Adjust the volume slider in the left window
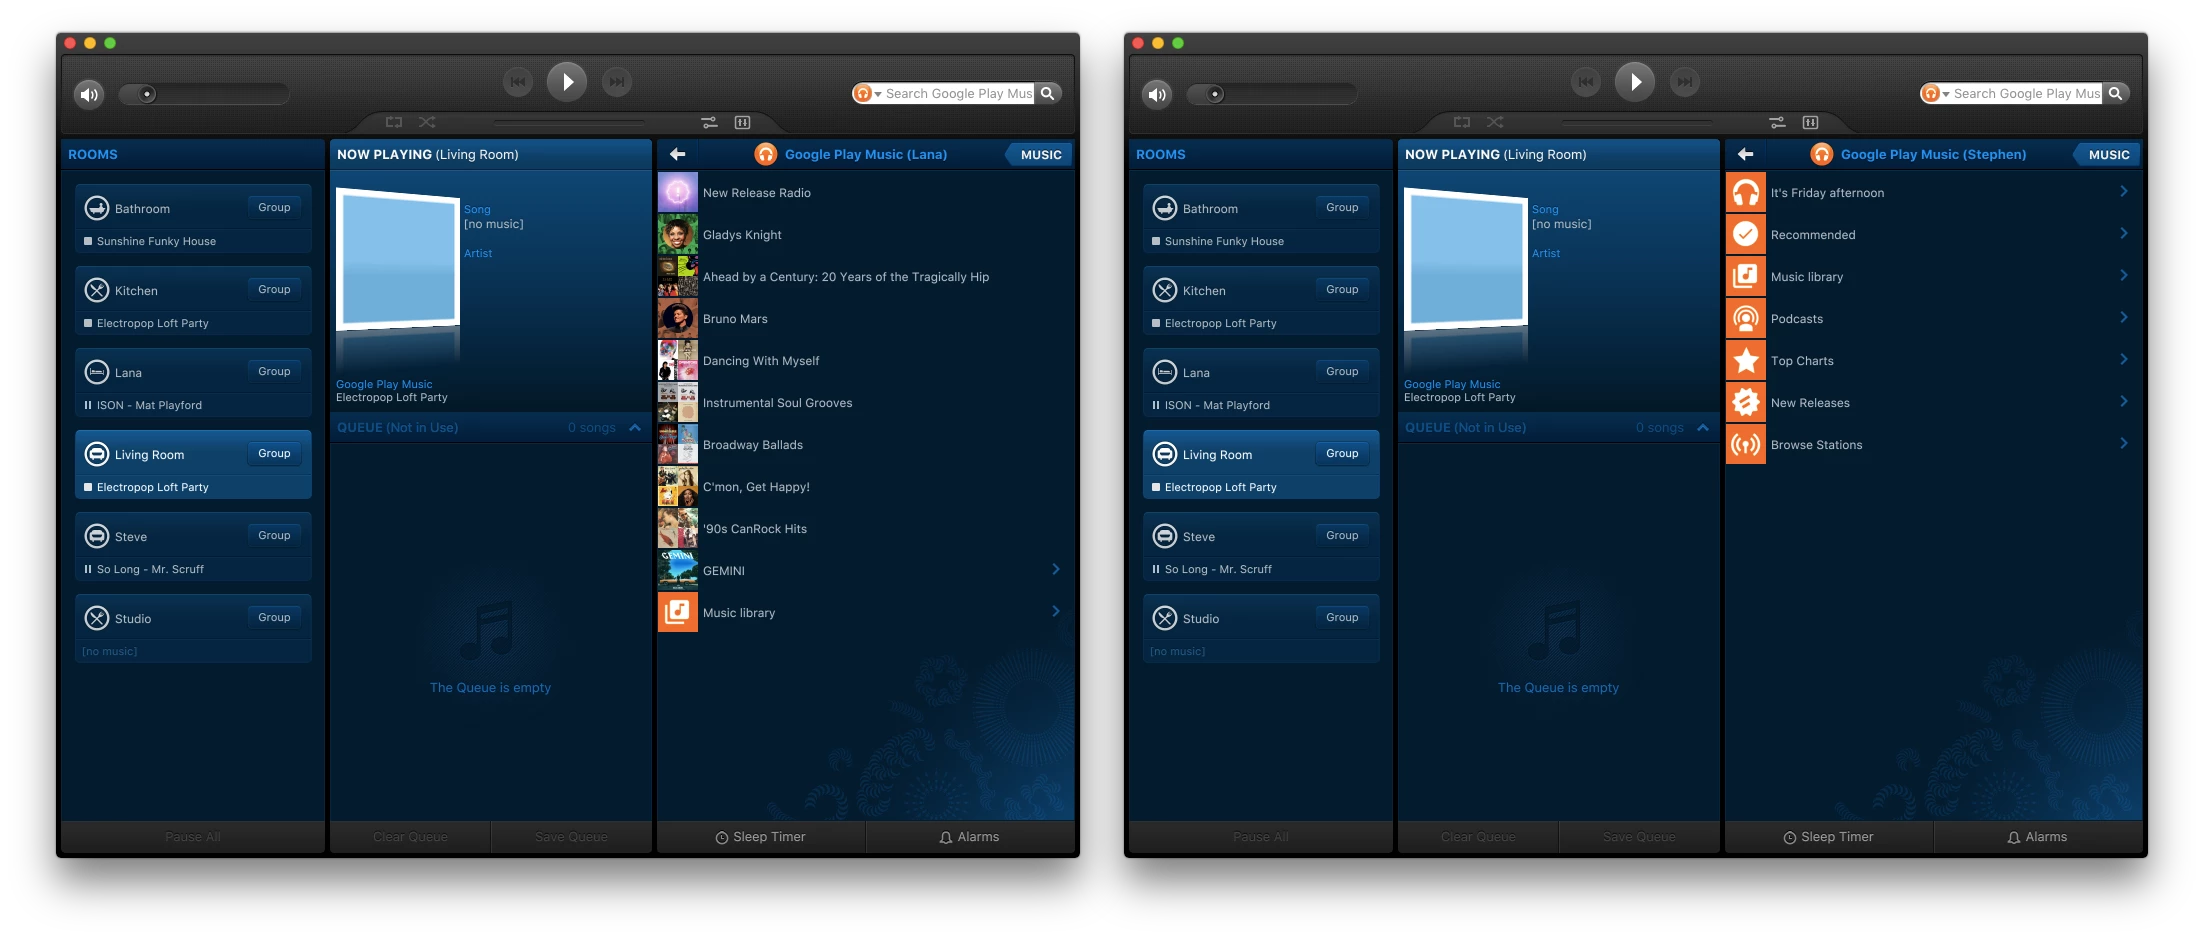2196x938 pixels. click(204, 94)
